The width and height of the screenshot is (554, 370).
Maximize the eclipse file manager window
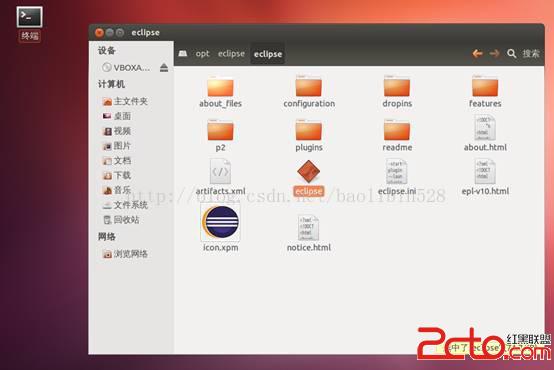[x=120, y=33]
